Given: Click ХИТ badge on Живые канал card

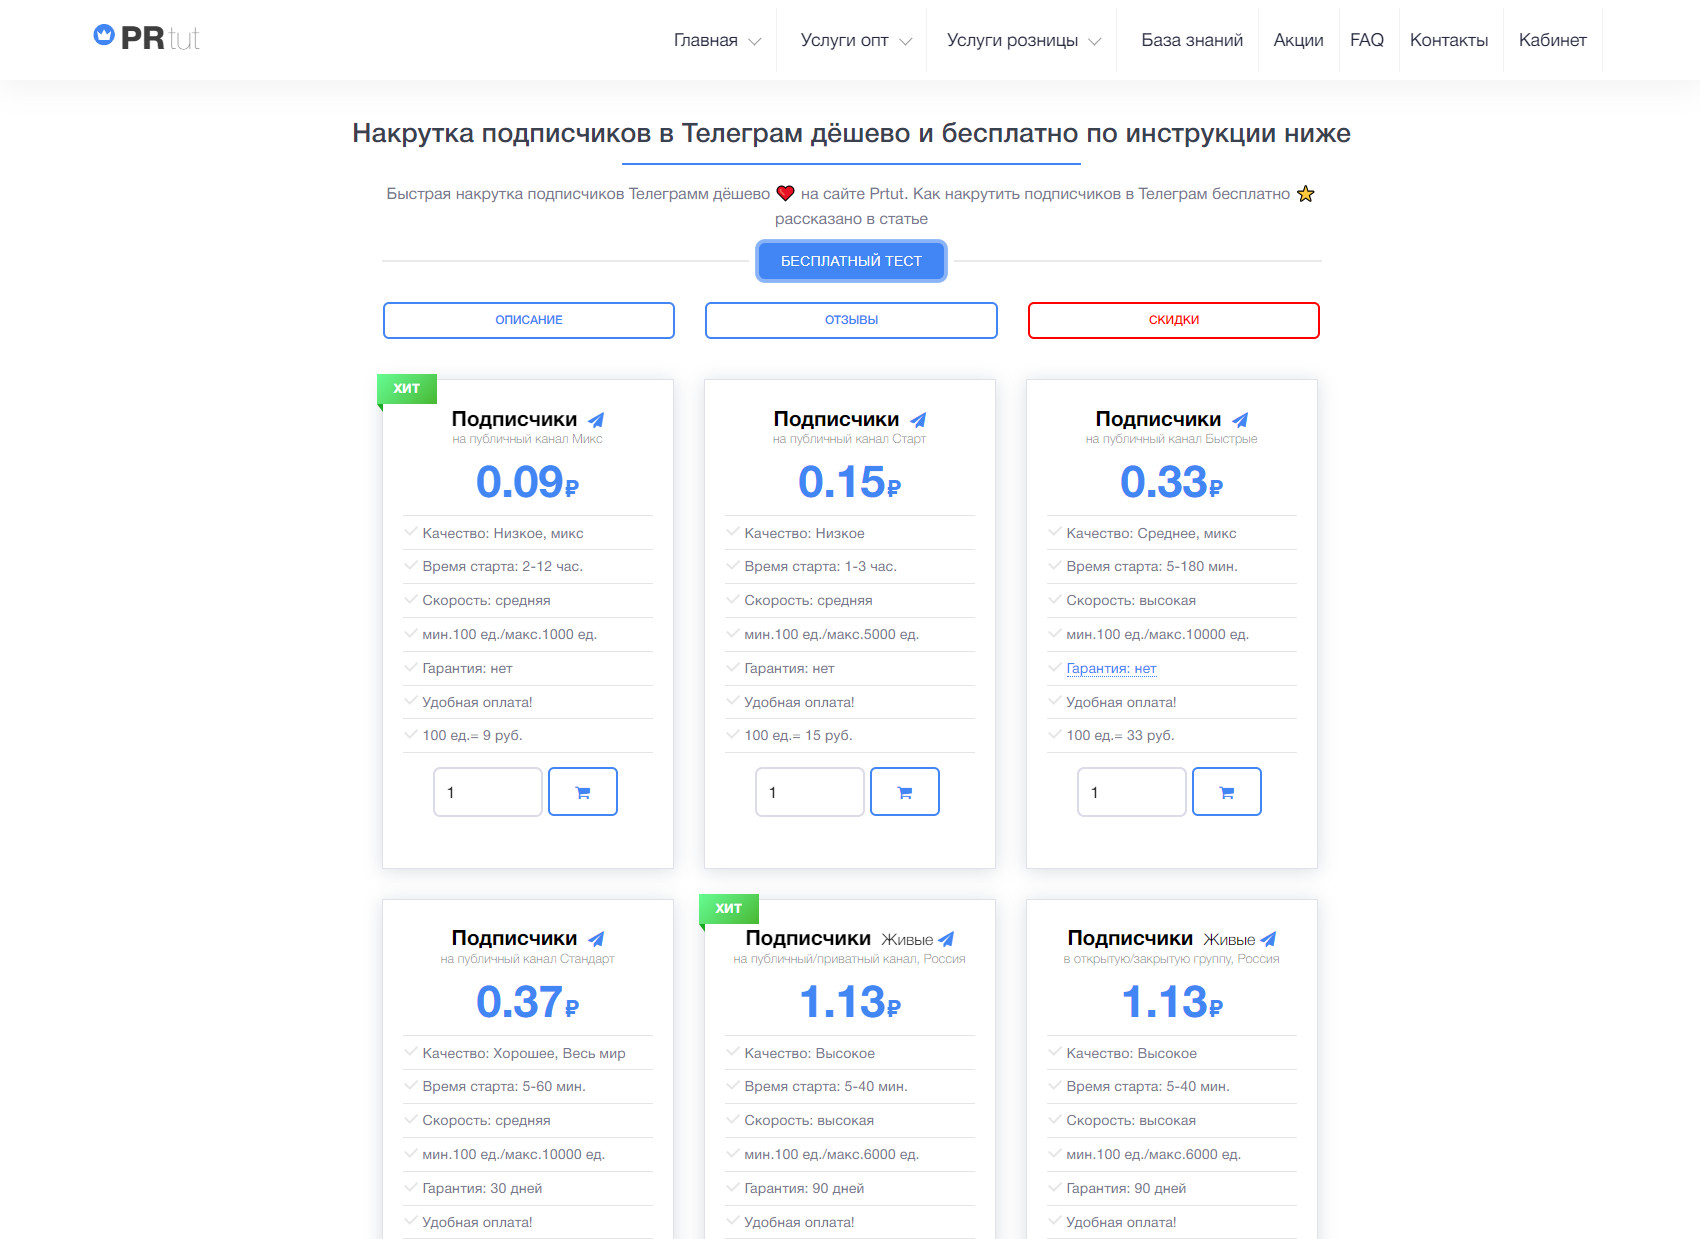Looking at the screenshot, I should [729, 908].
